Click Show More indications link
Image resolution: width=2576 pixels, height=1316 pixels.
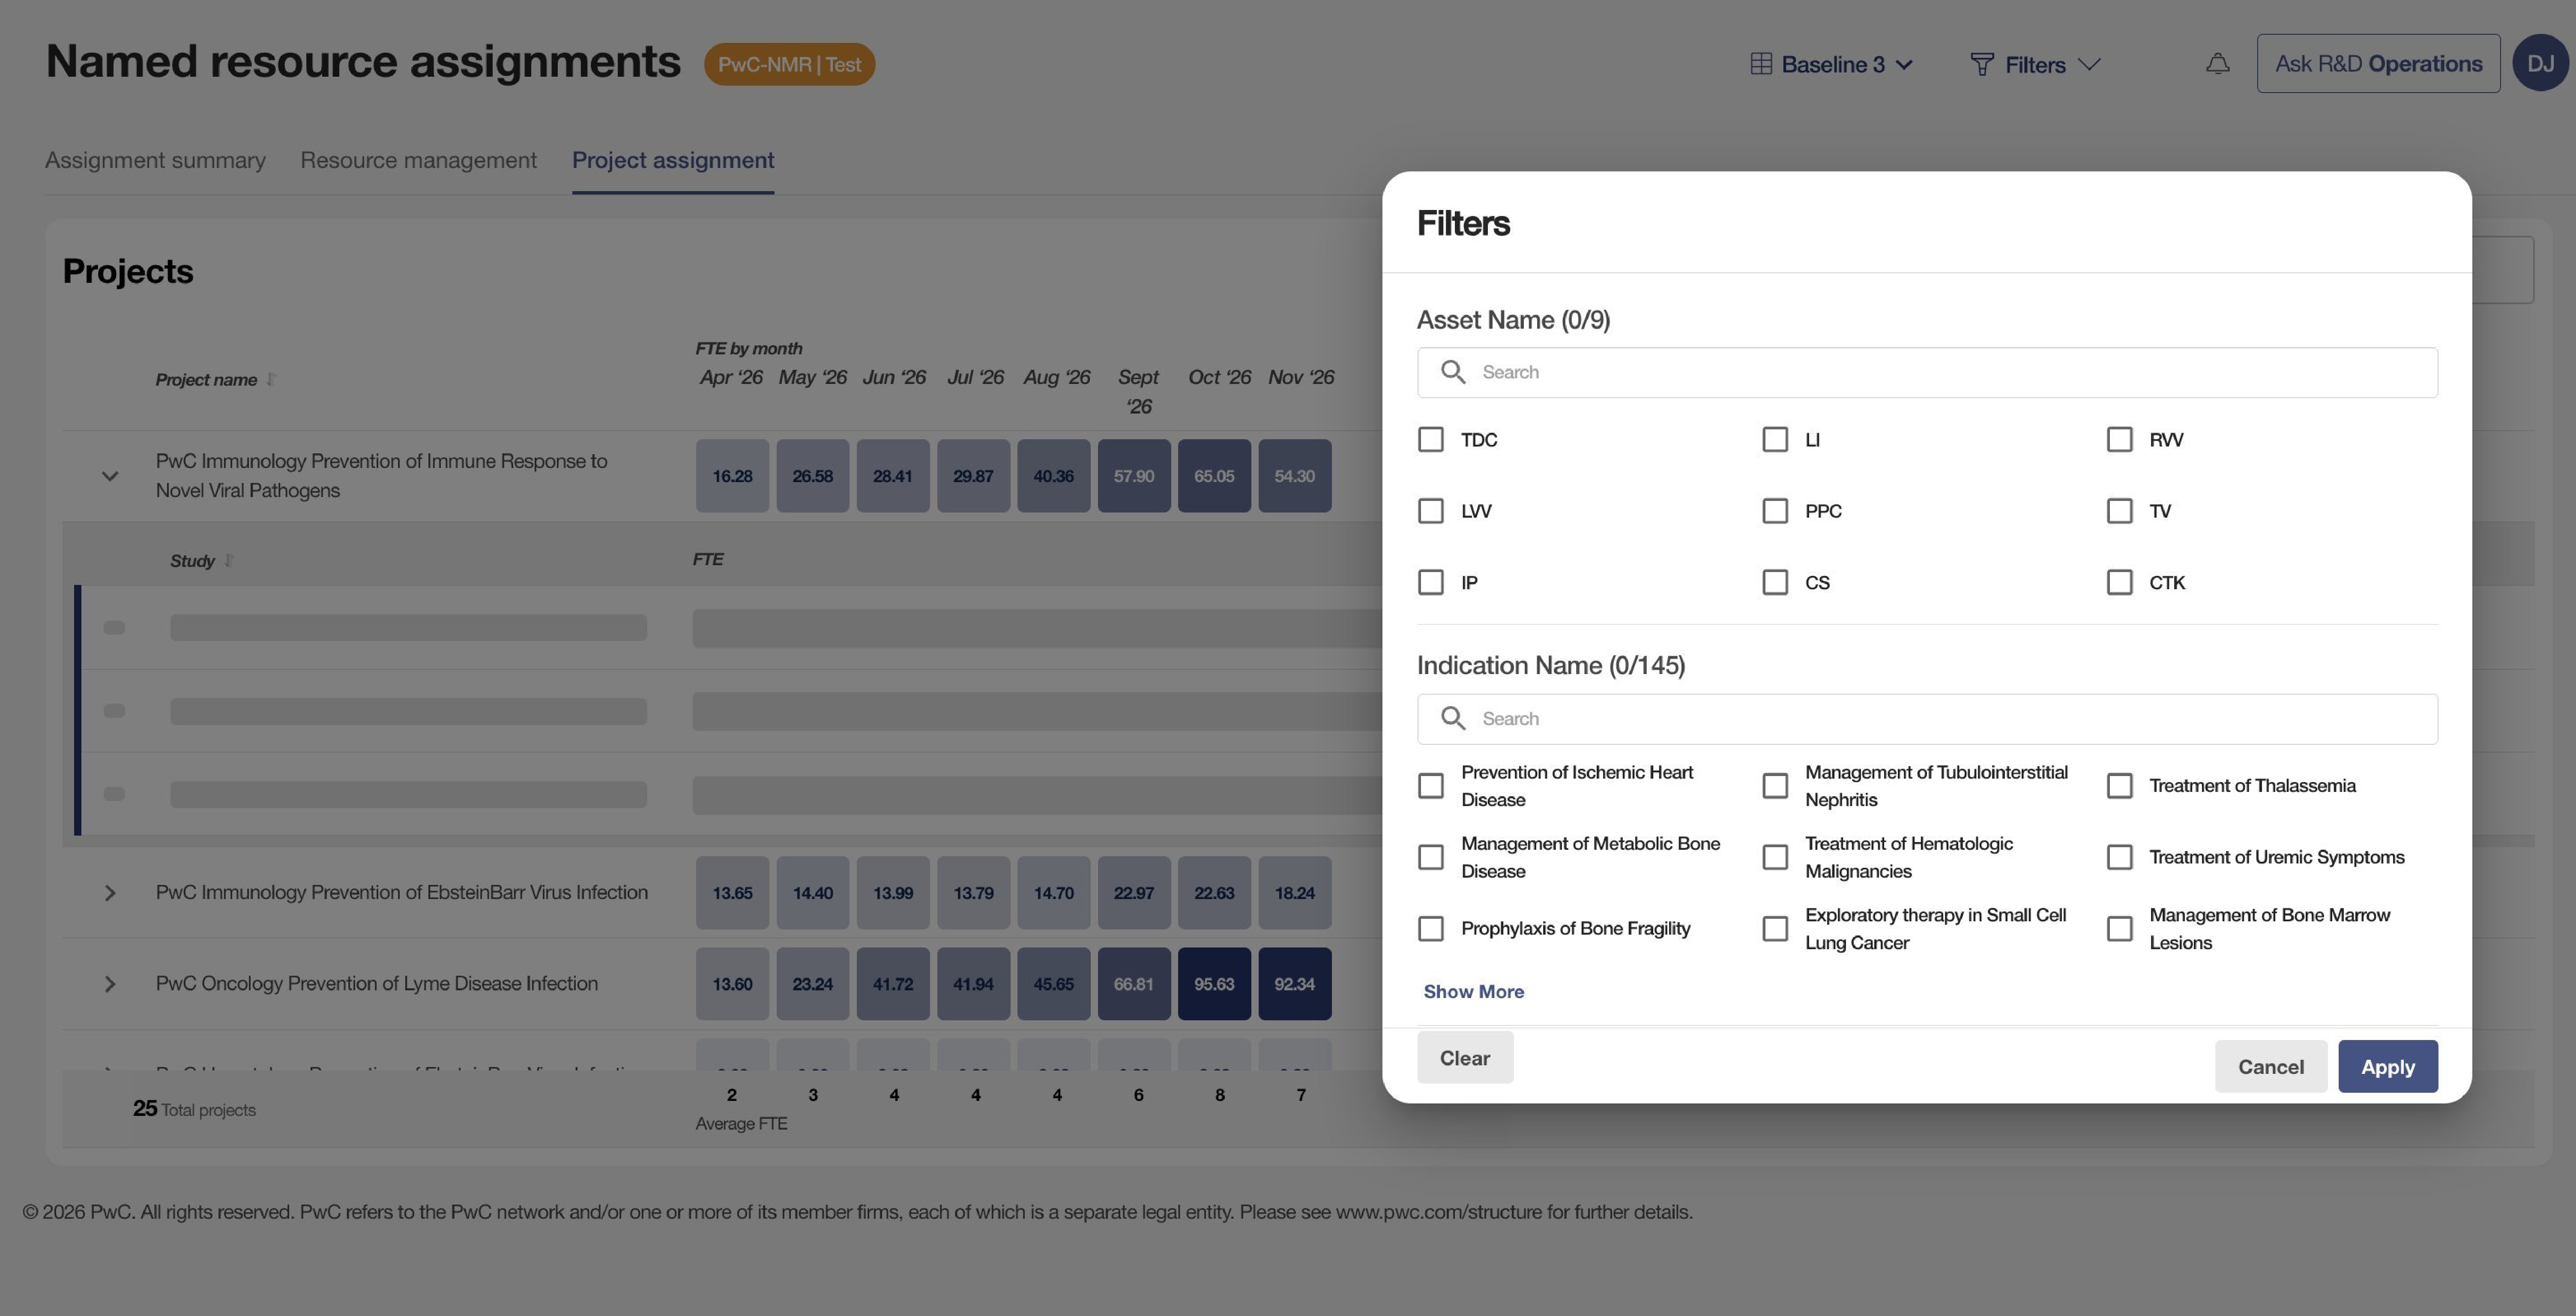click(1473, 991)
